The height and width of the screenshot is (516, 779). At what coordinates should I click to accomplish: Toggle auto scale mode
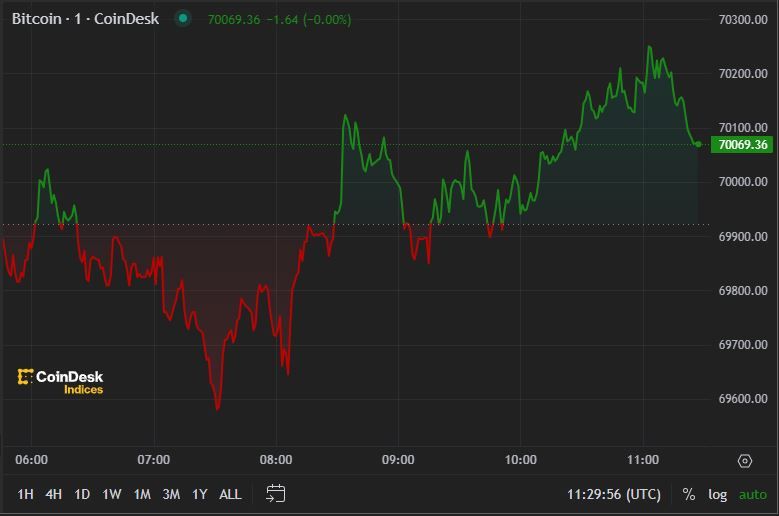point(753,495)
